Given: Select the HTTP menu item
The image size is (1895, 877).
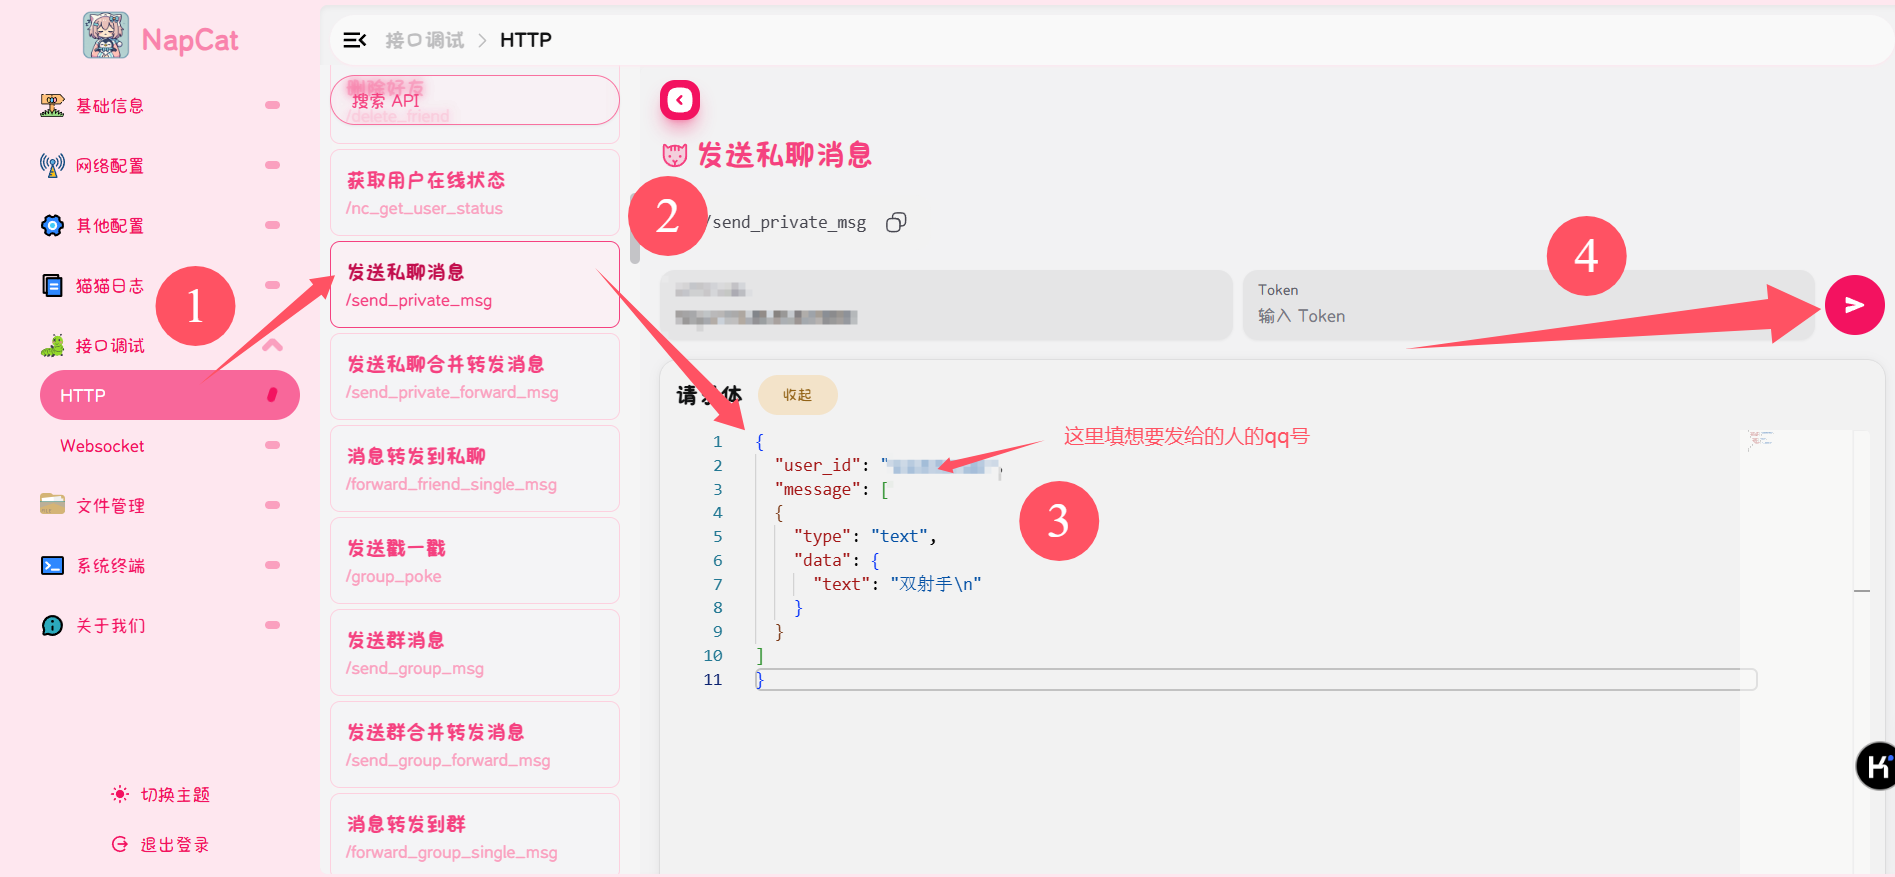Looking at the screenshot, I should click(169, 396).
